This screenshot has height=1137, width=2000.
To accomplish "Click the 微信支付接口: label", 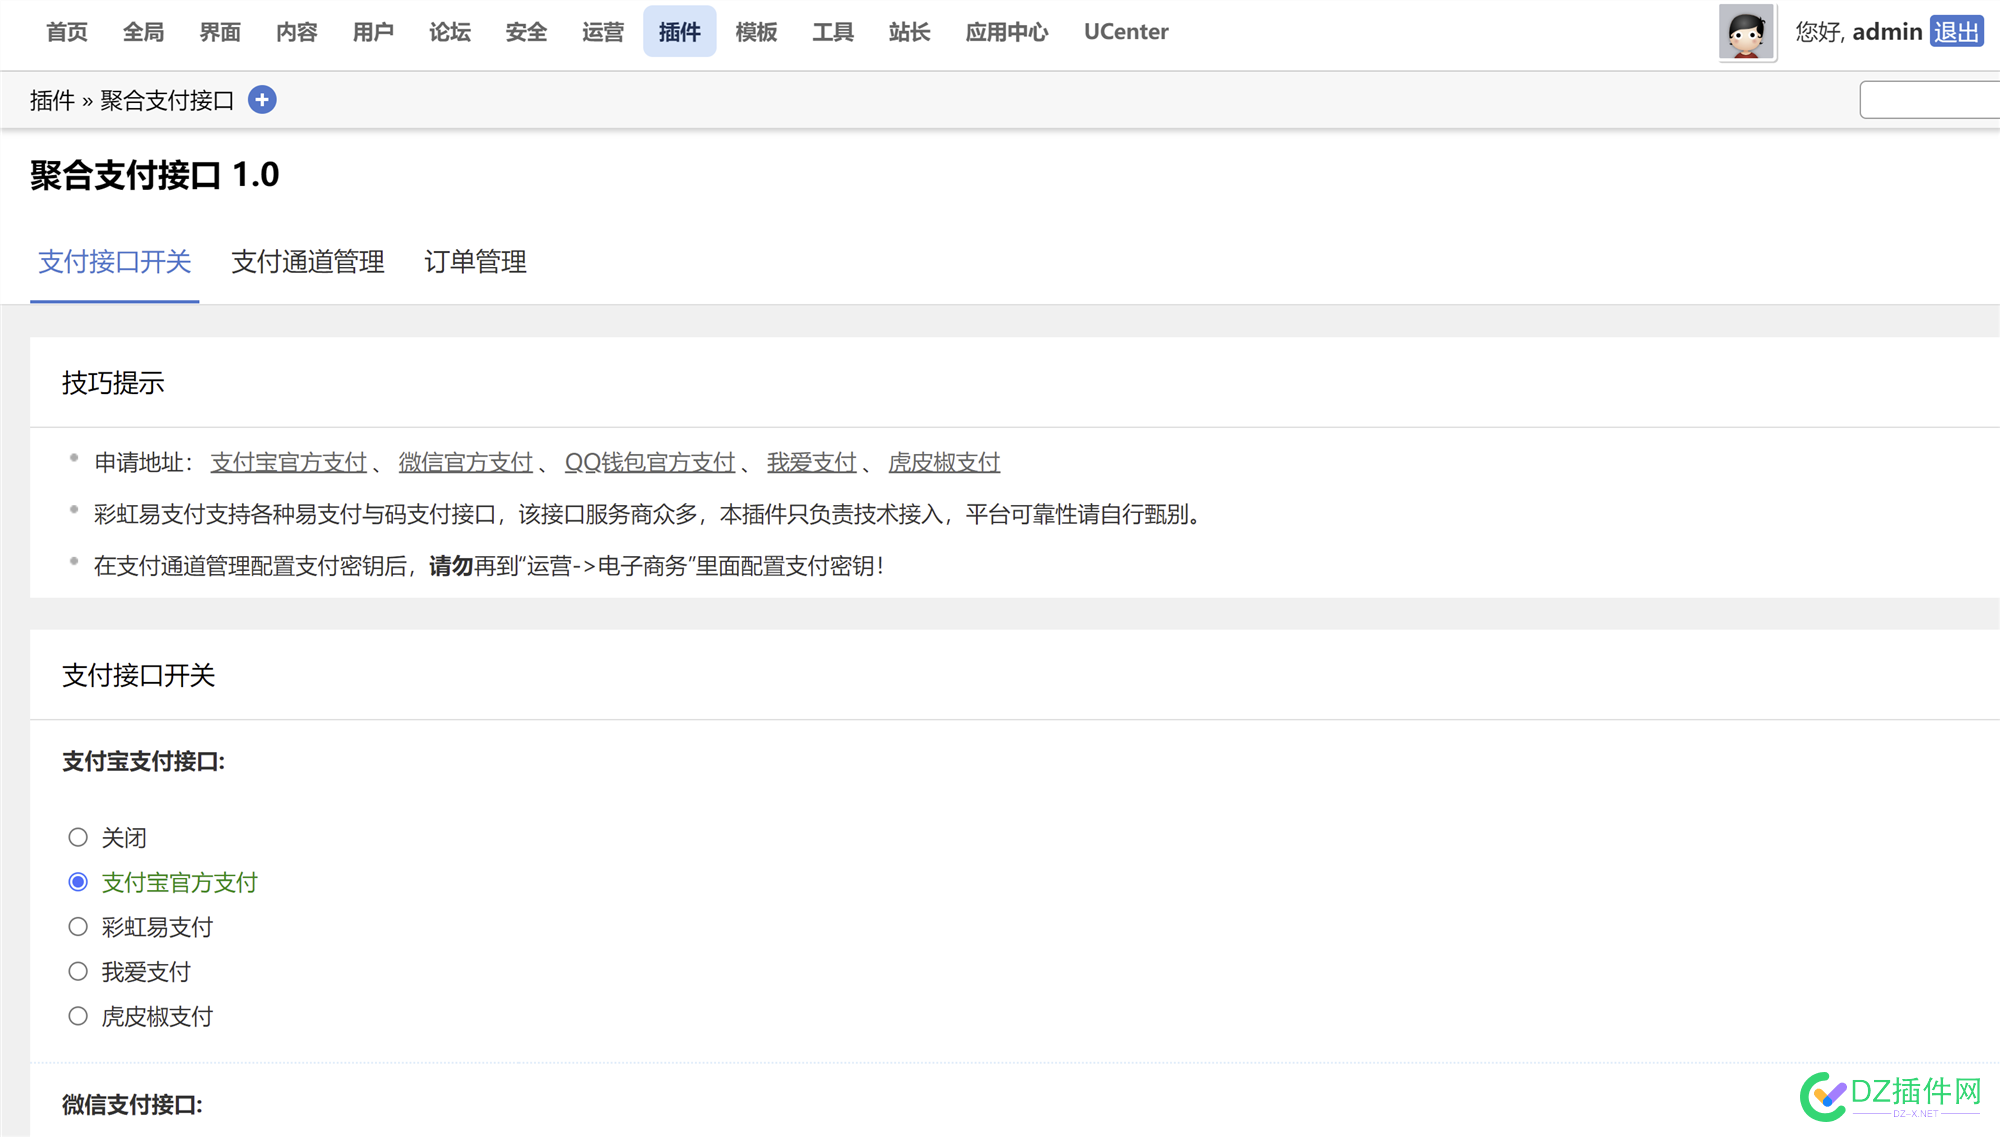I will tap(133, 1105).
